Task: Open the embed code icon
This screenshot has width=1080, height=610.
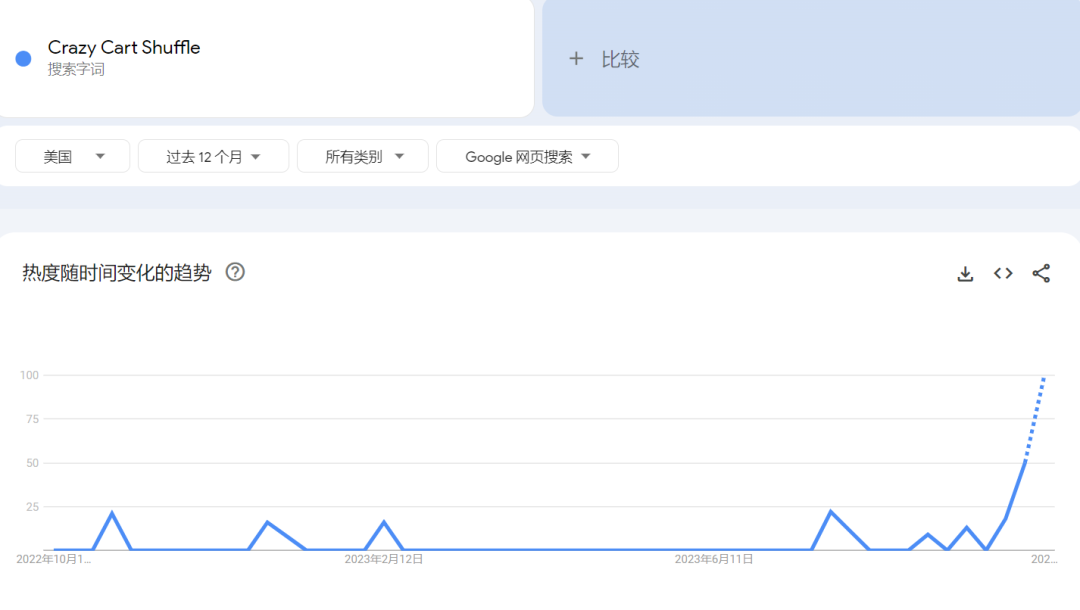Action: pyautogui.click(x=1003, y=273)
